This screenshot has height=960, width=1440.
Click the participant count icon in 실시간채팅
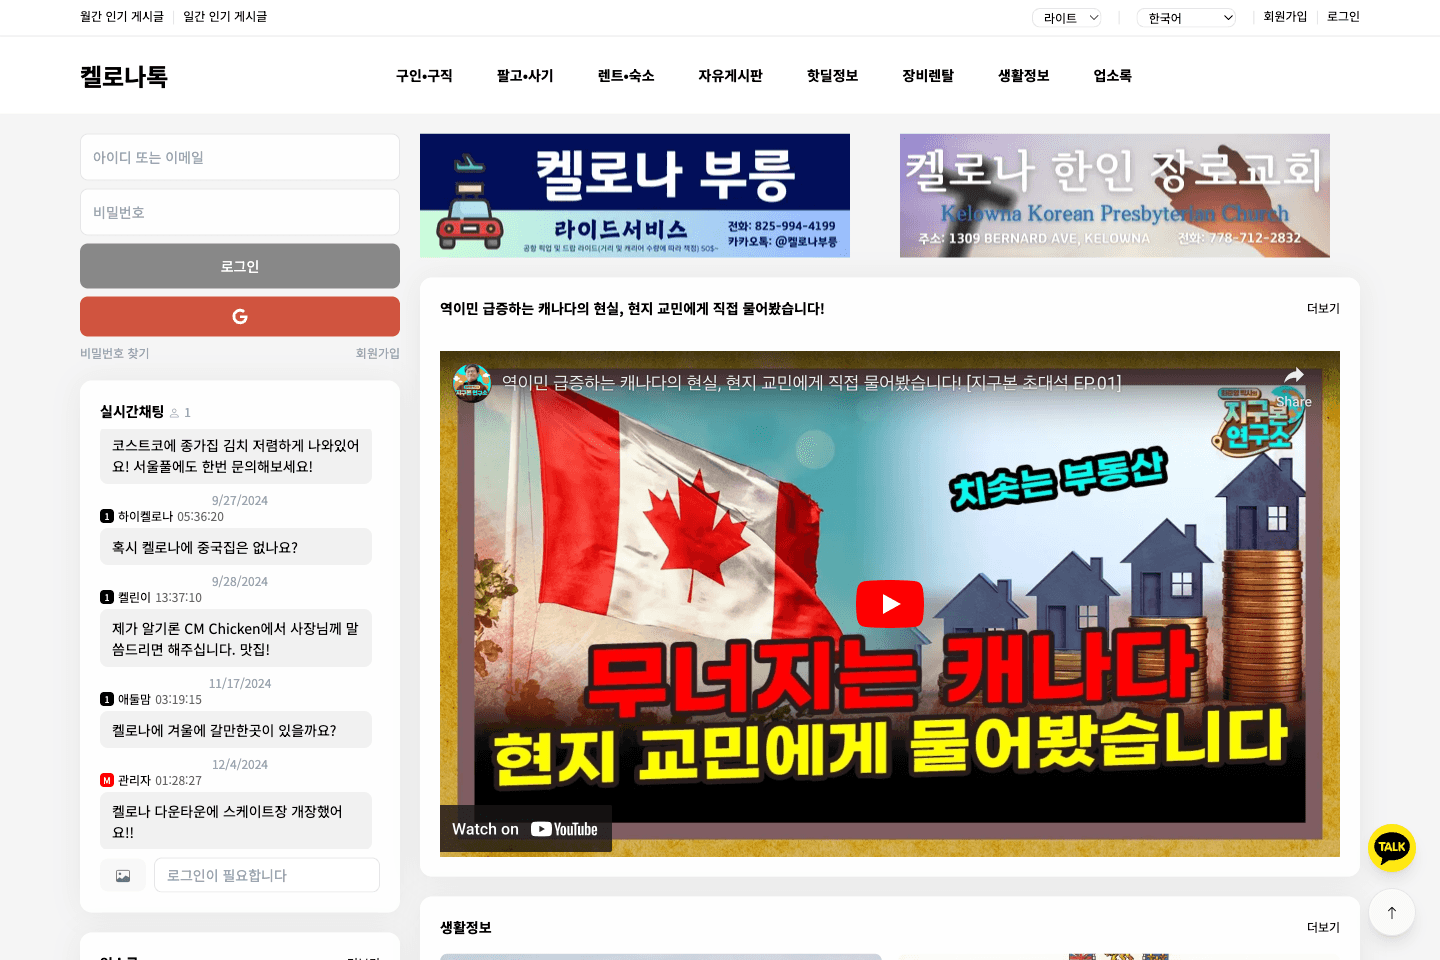[174, 412]
